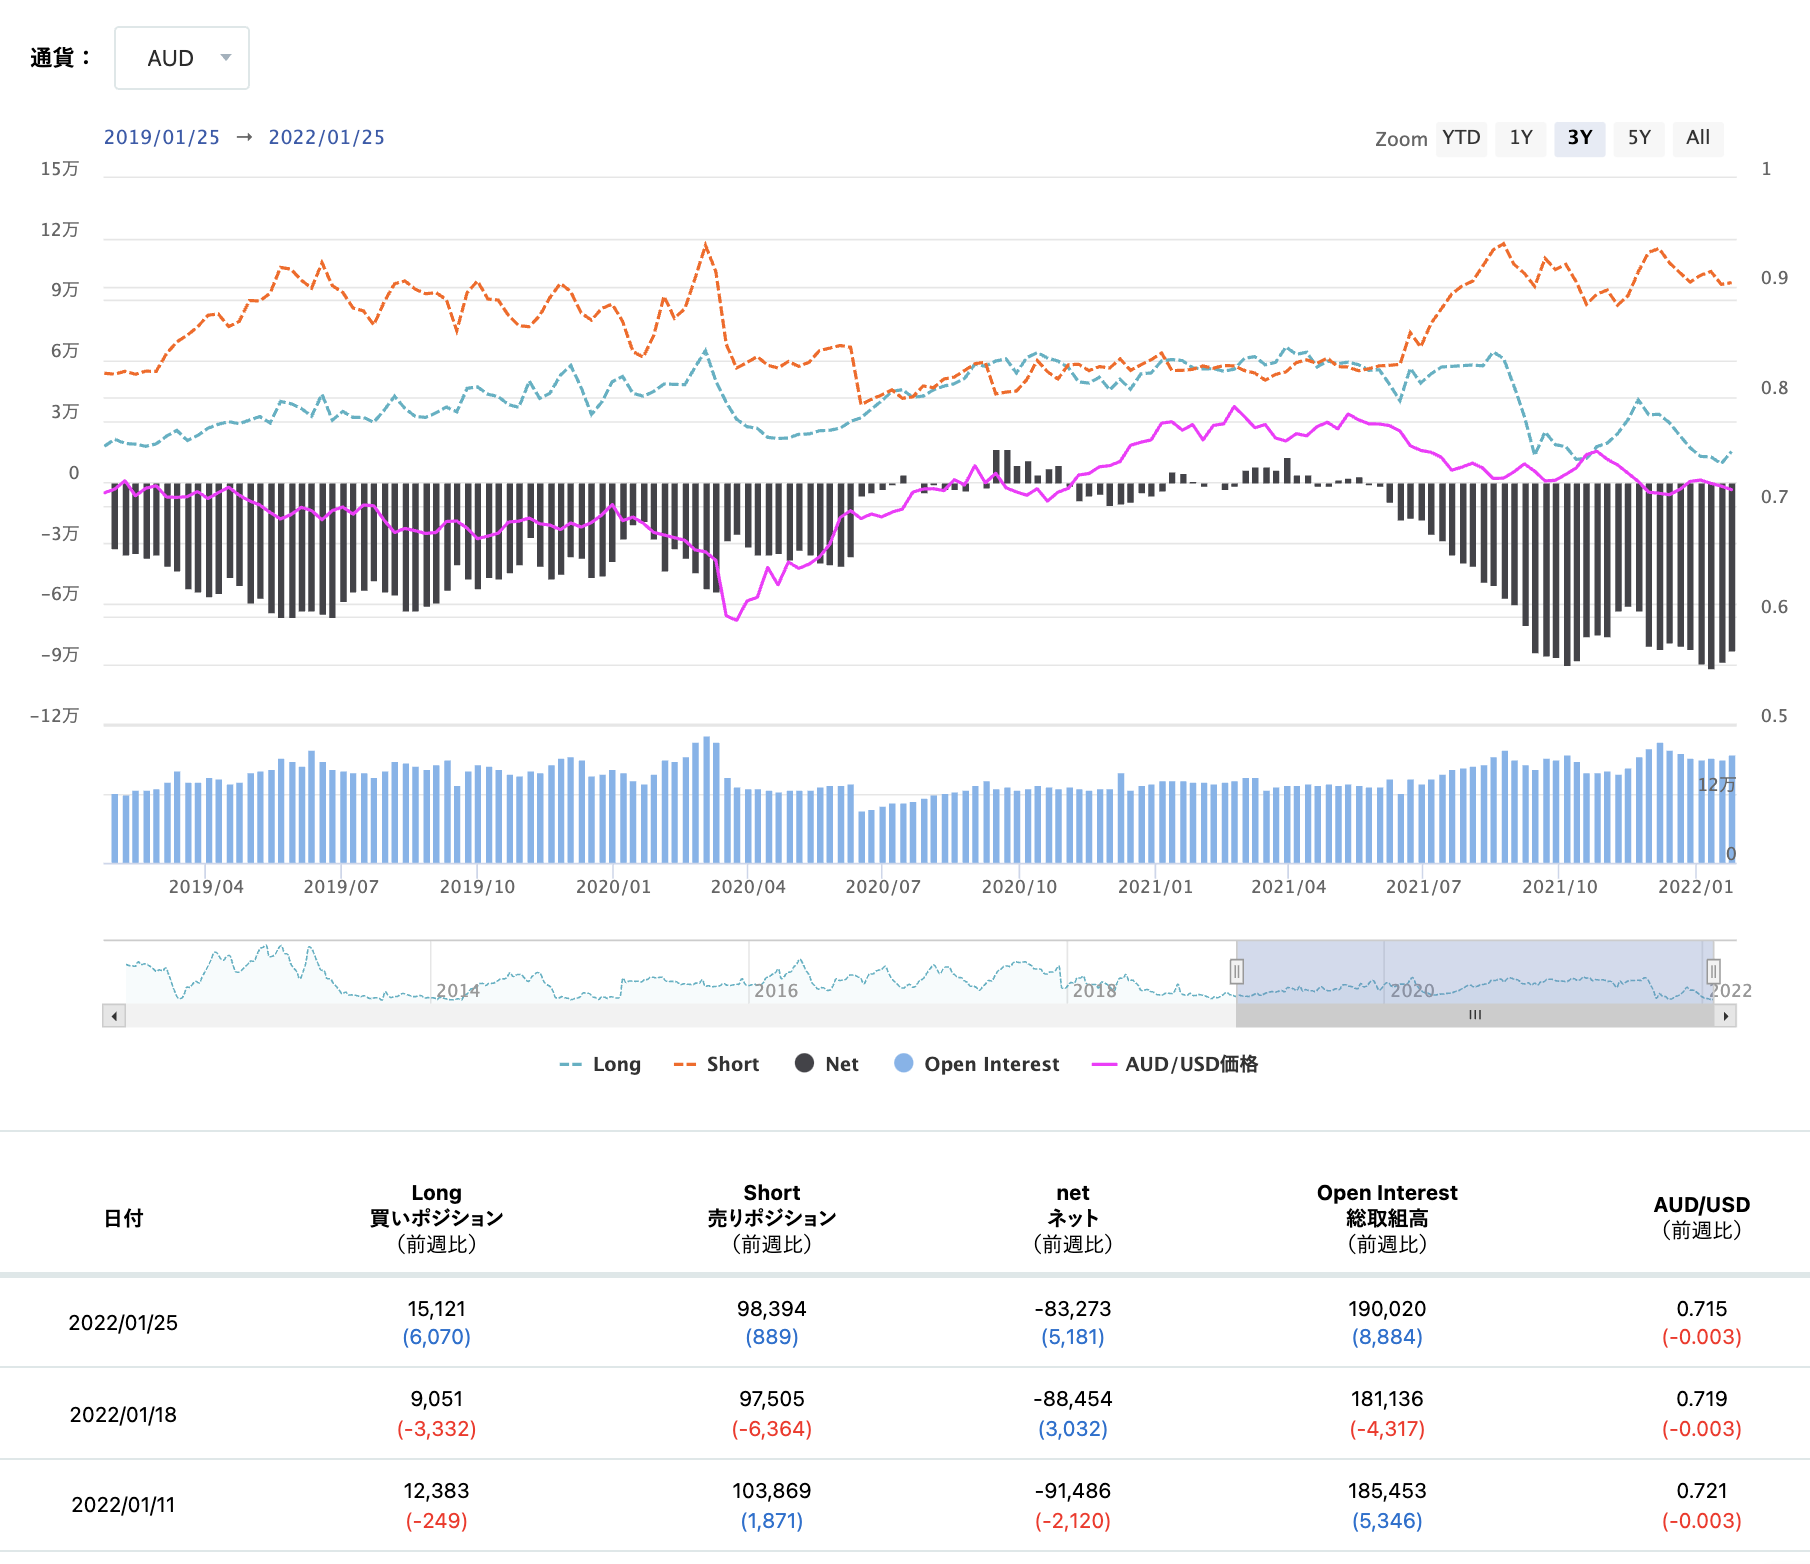Click Short value 103,869

pos(772,1491)
